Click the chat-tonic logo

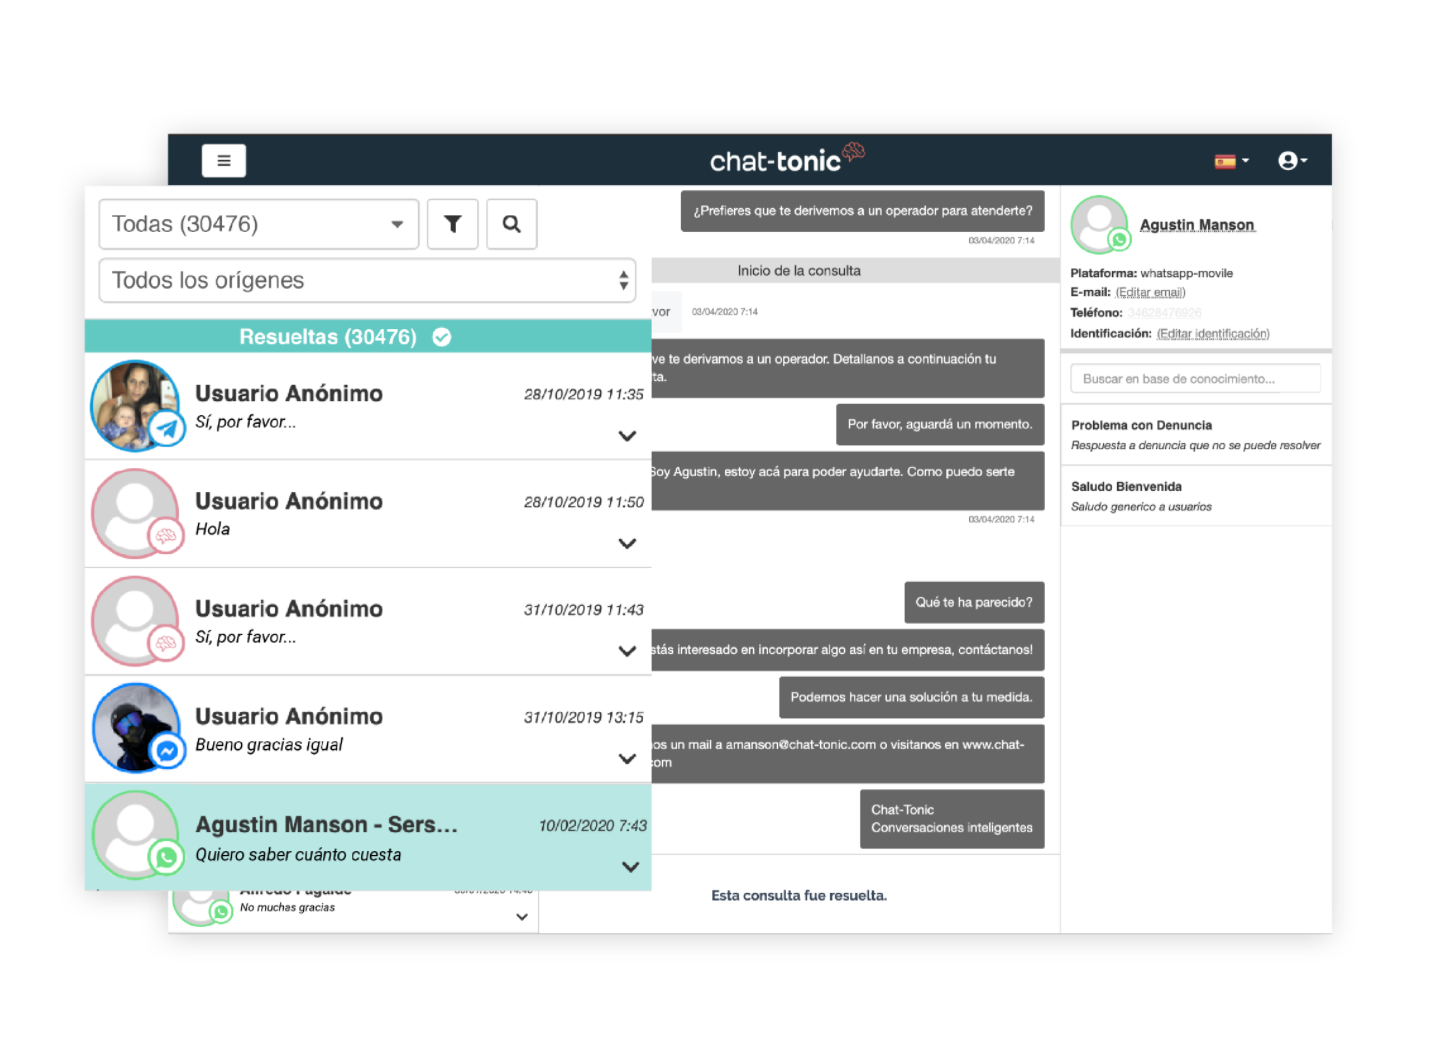[786, 158]
